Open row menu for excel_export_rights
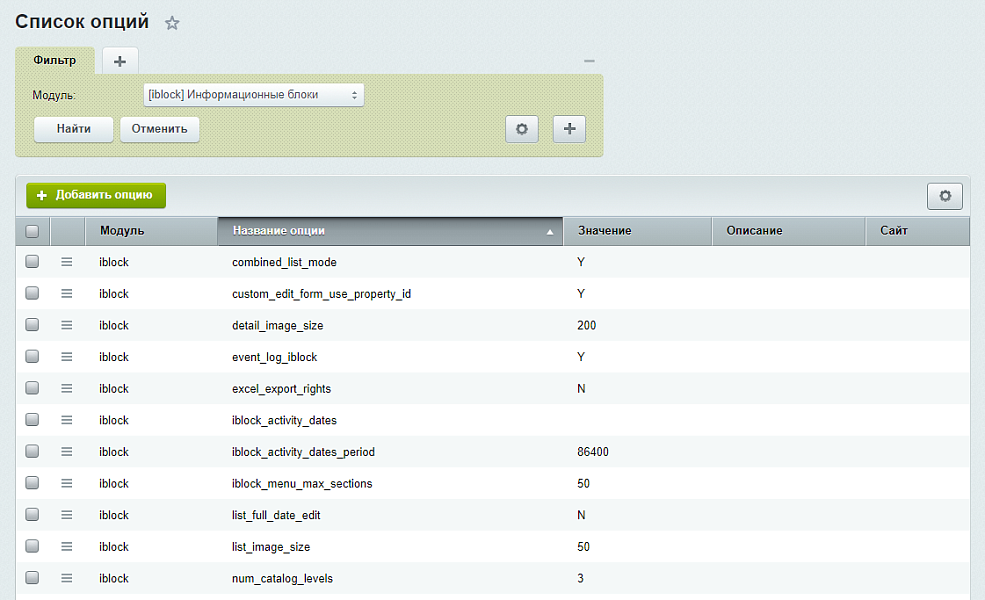The width and height of the screenshot is (985, 600). tap(67, 388)
